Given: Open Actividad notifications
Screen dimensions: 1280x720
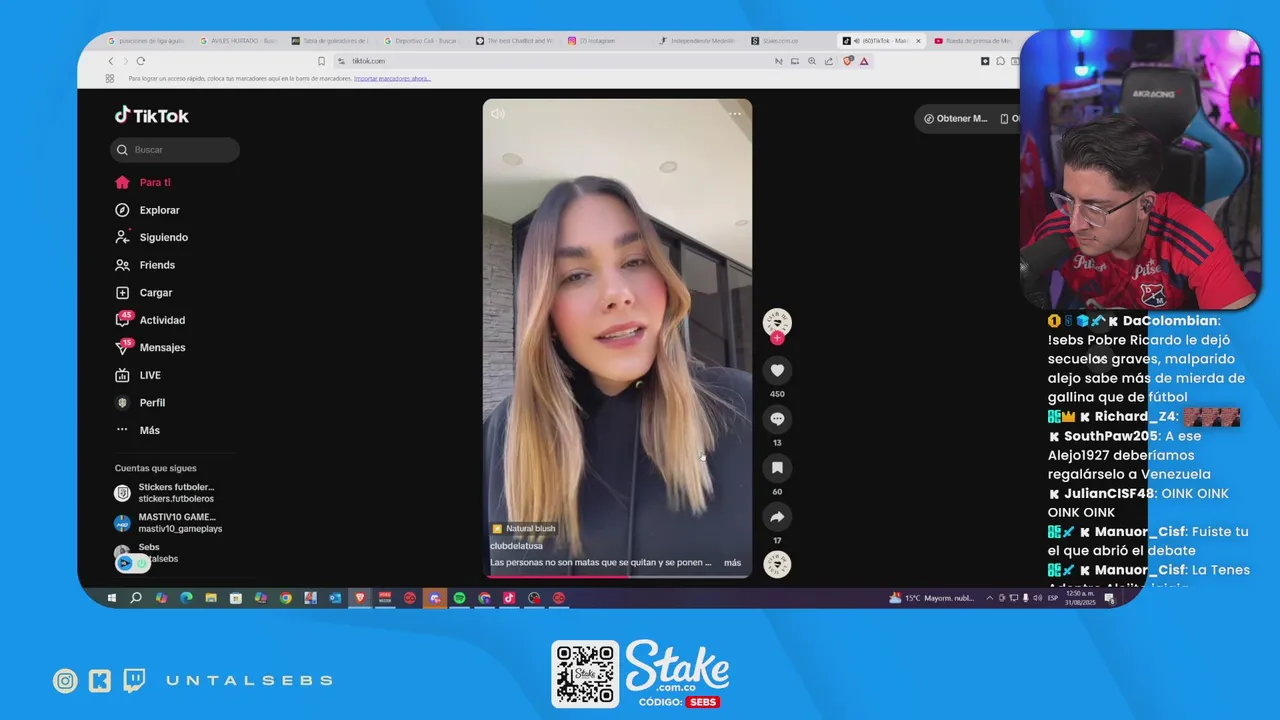Looking at the screenshot, I should pos(150,320).
